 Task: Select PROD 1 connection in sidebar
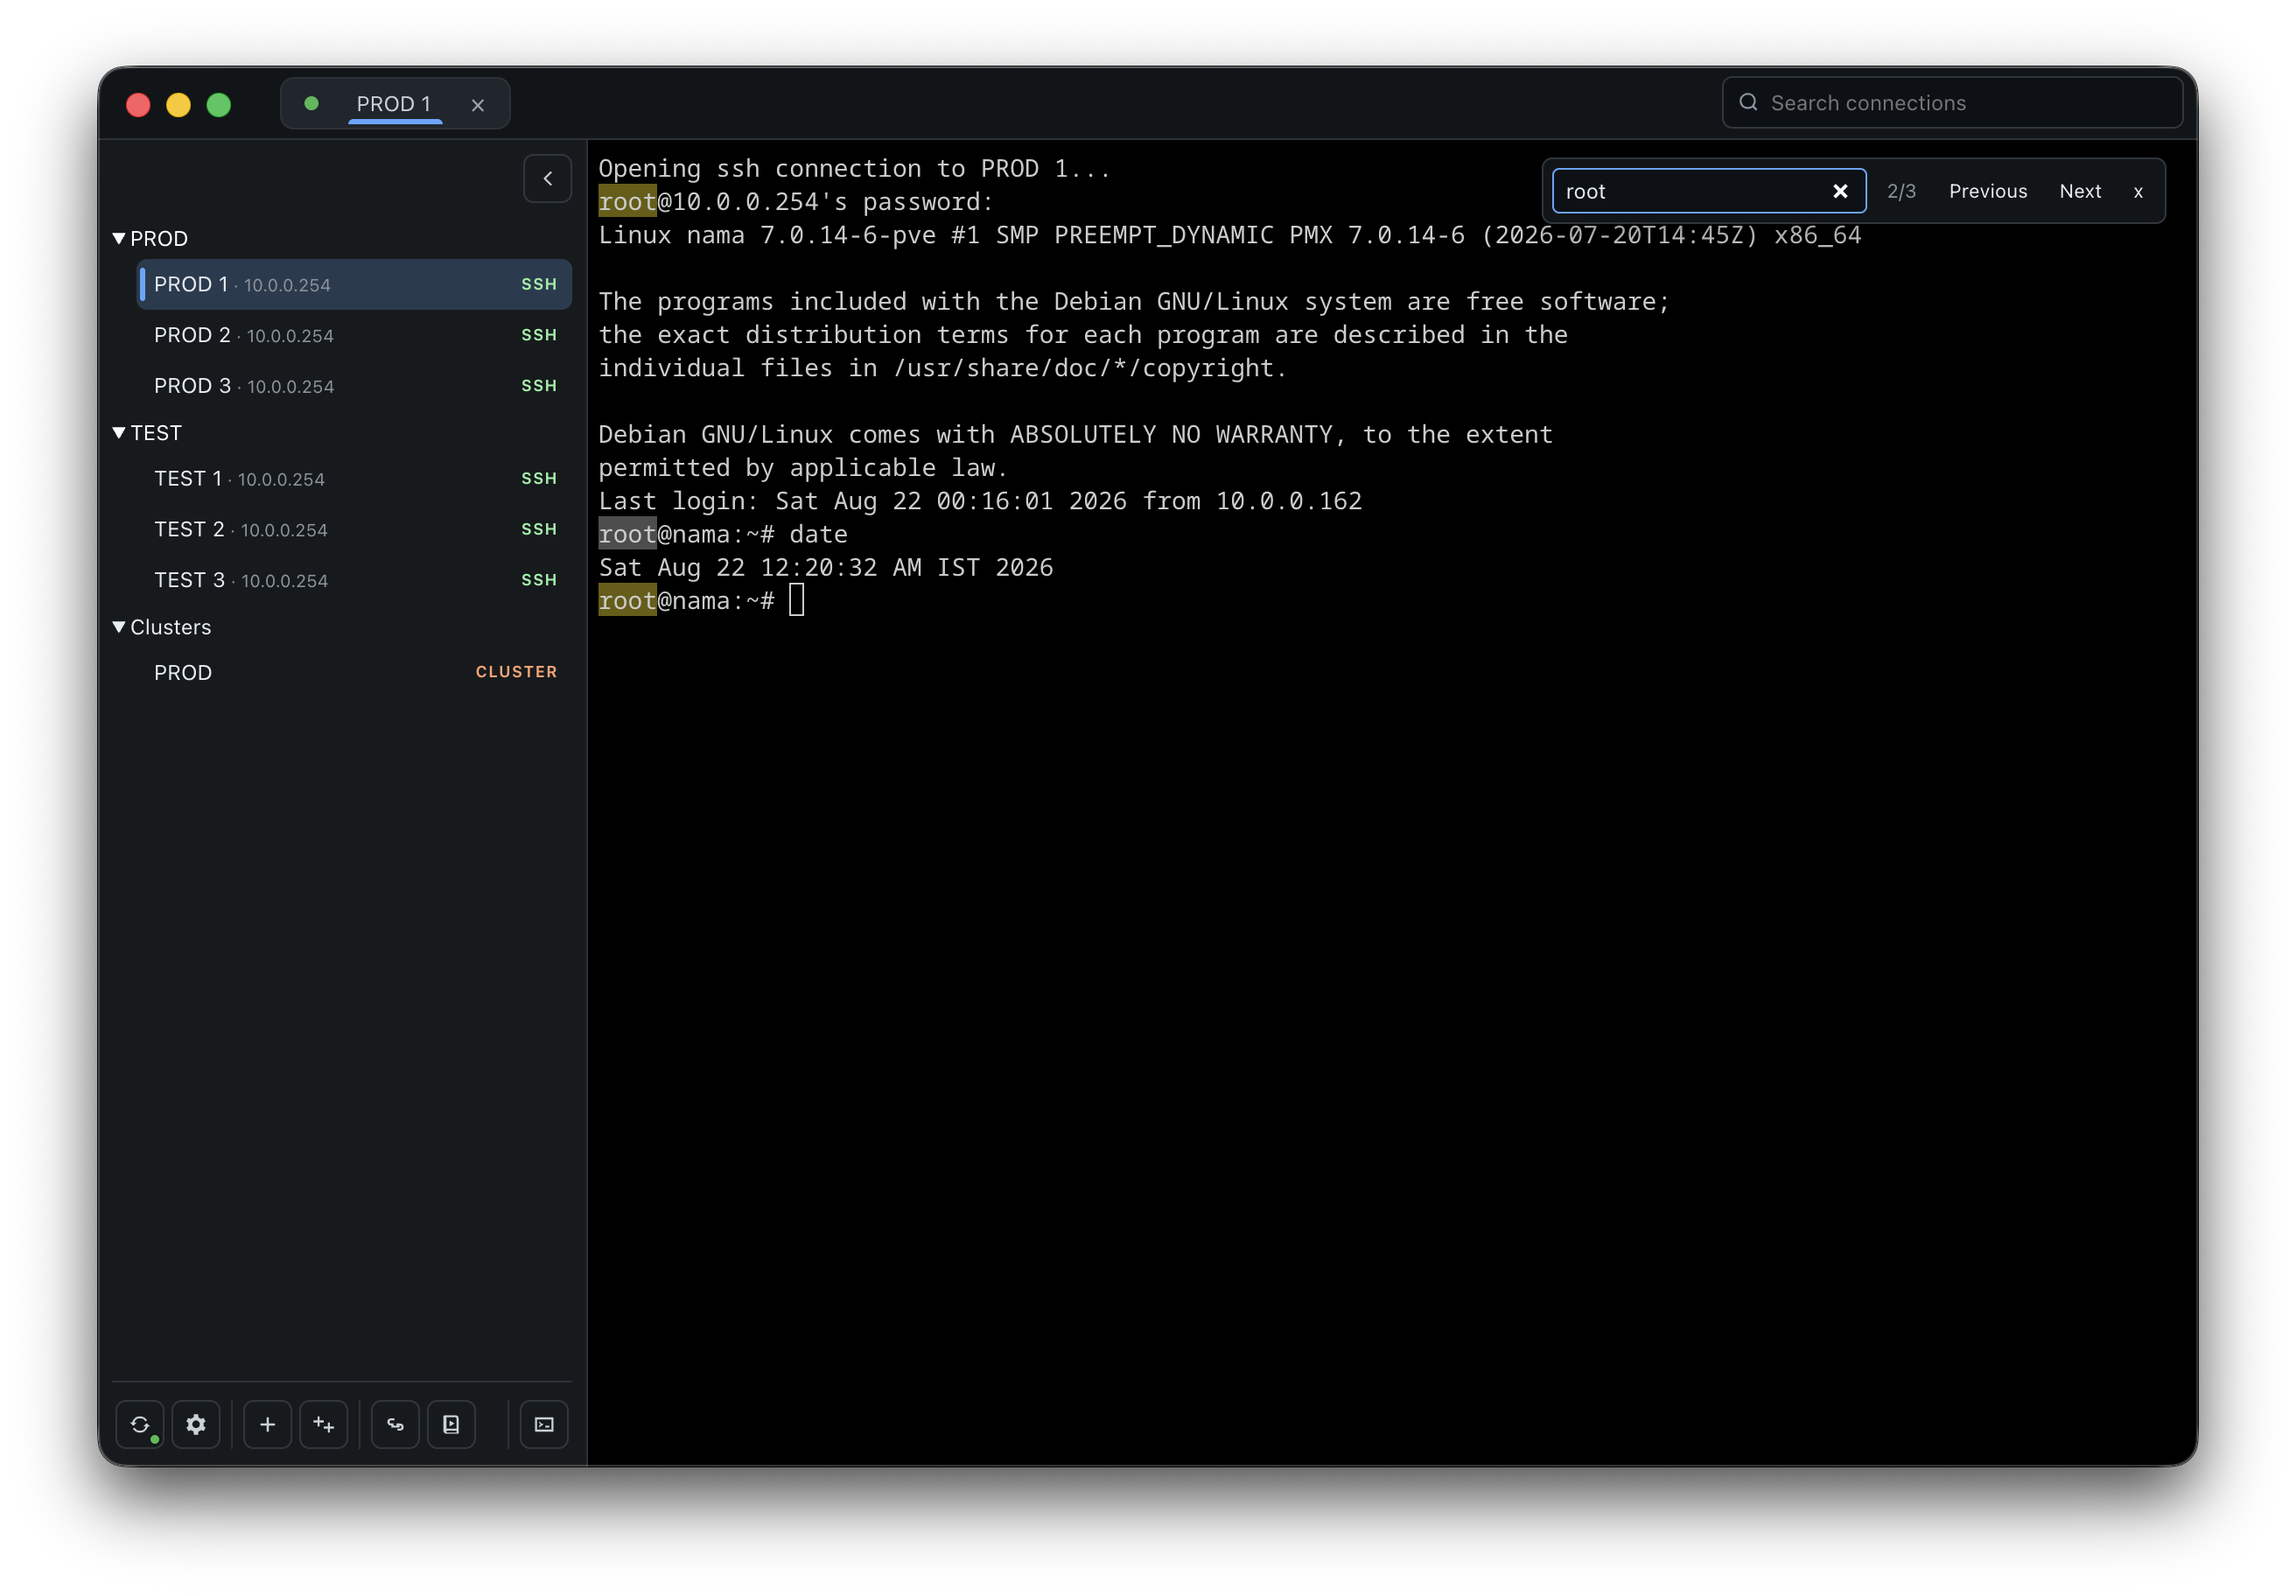pos(354,285)
